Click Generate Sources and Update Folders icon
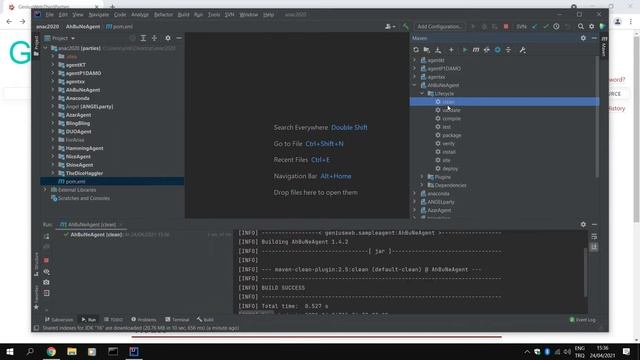The image size is (640, 360). tap(427, 50)
